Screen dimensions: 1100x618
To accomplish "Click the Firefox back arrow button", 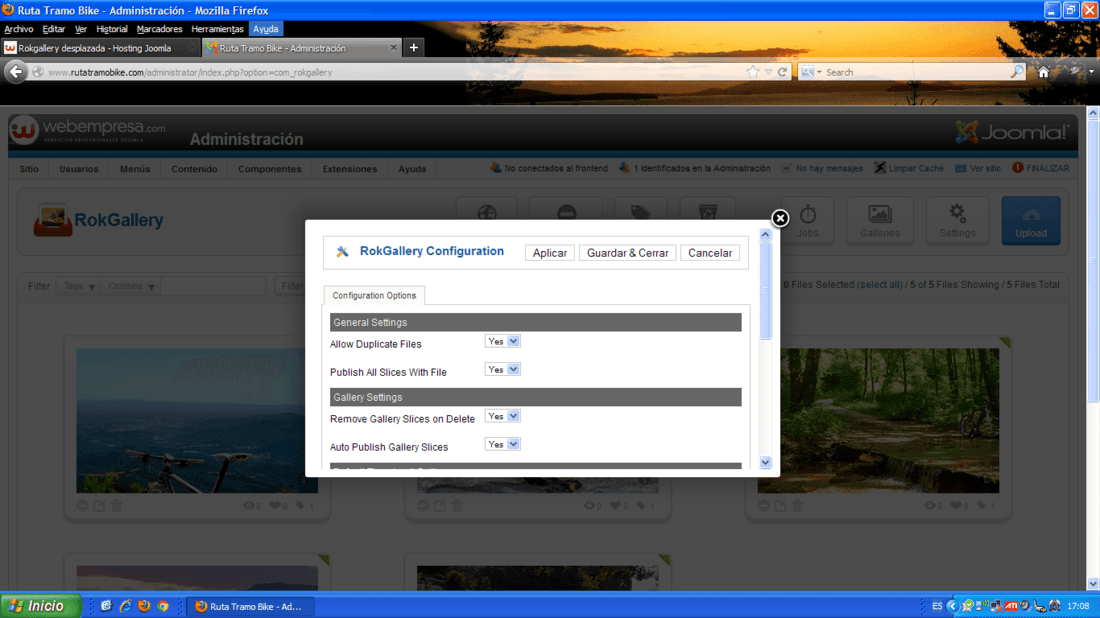I will tap(15, 72).
